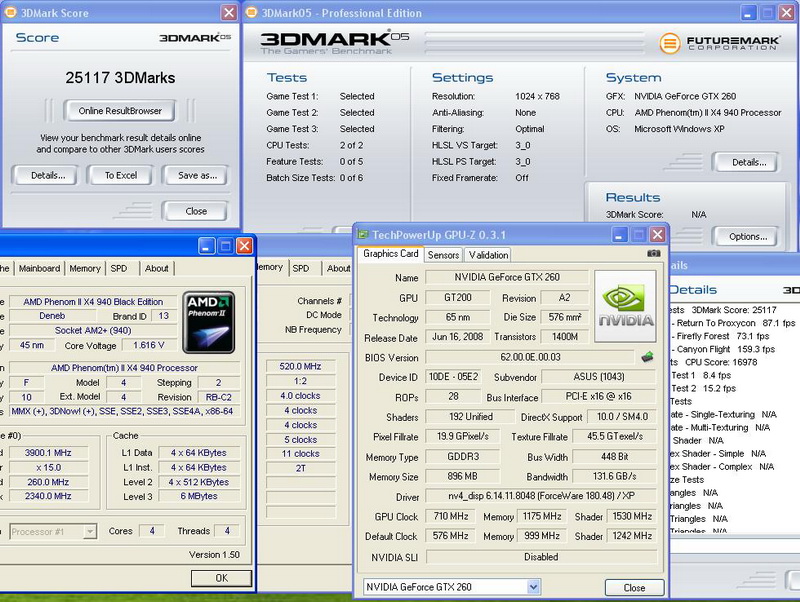Open the Memory tab in CPU-Z
This screenshot has height=602, width=800.
(85, 268)
